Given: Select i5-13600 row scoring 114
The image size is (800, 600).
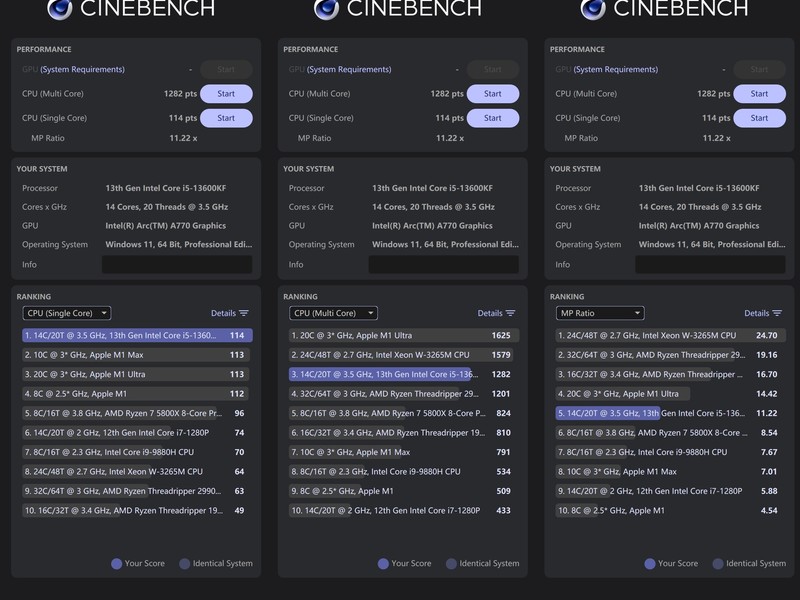Looking at the screenshot, I should click(x=137, y=335).
